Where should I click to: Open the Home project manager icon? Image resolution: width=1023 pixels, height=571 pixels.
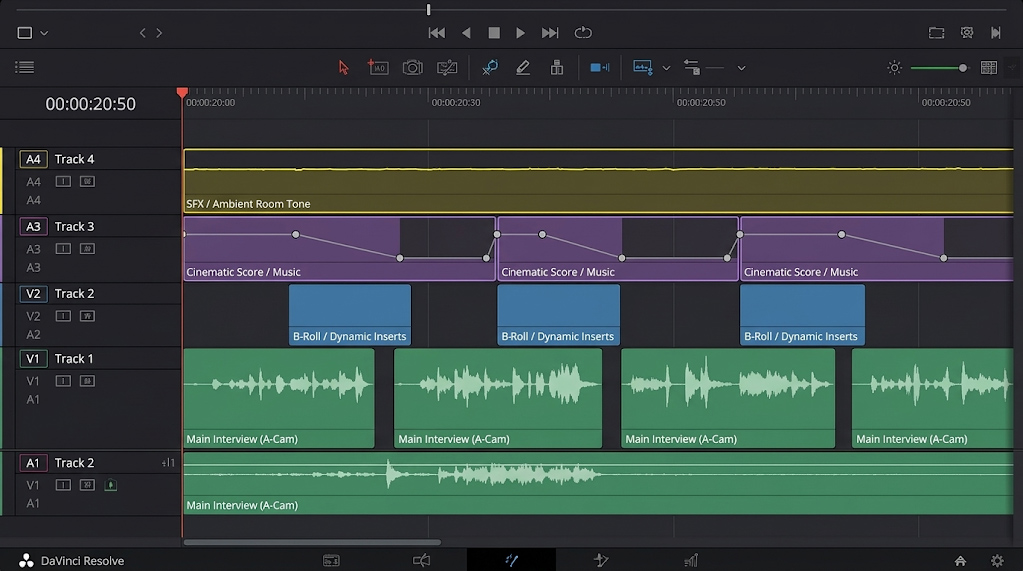[960, 561]
